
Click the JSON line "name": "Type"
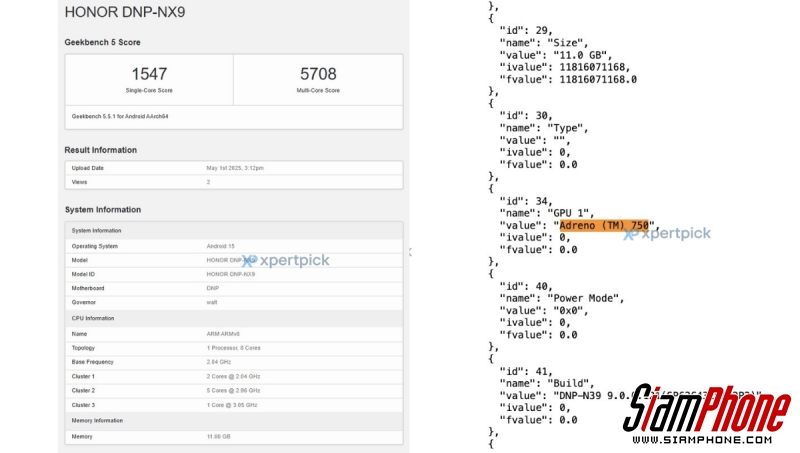point(544,128)
